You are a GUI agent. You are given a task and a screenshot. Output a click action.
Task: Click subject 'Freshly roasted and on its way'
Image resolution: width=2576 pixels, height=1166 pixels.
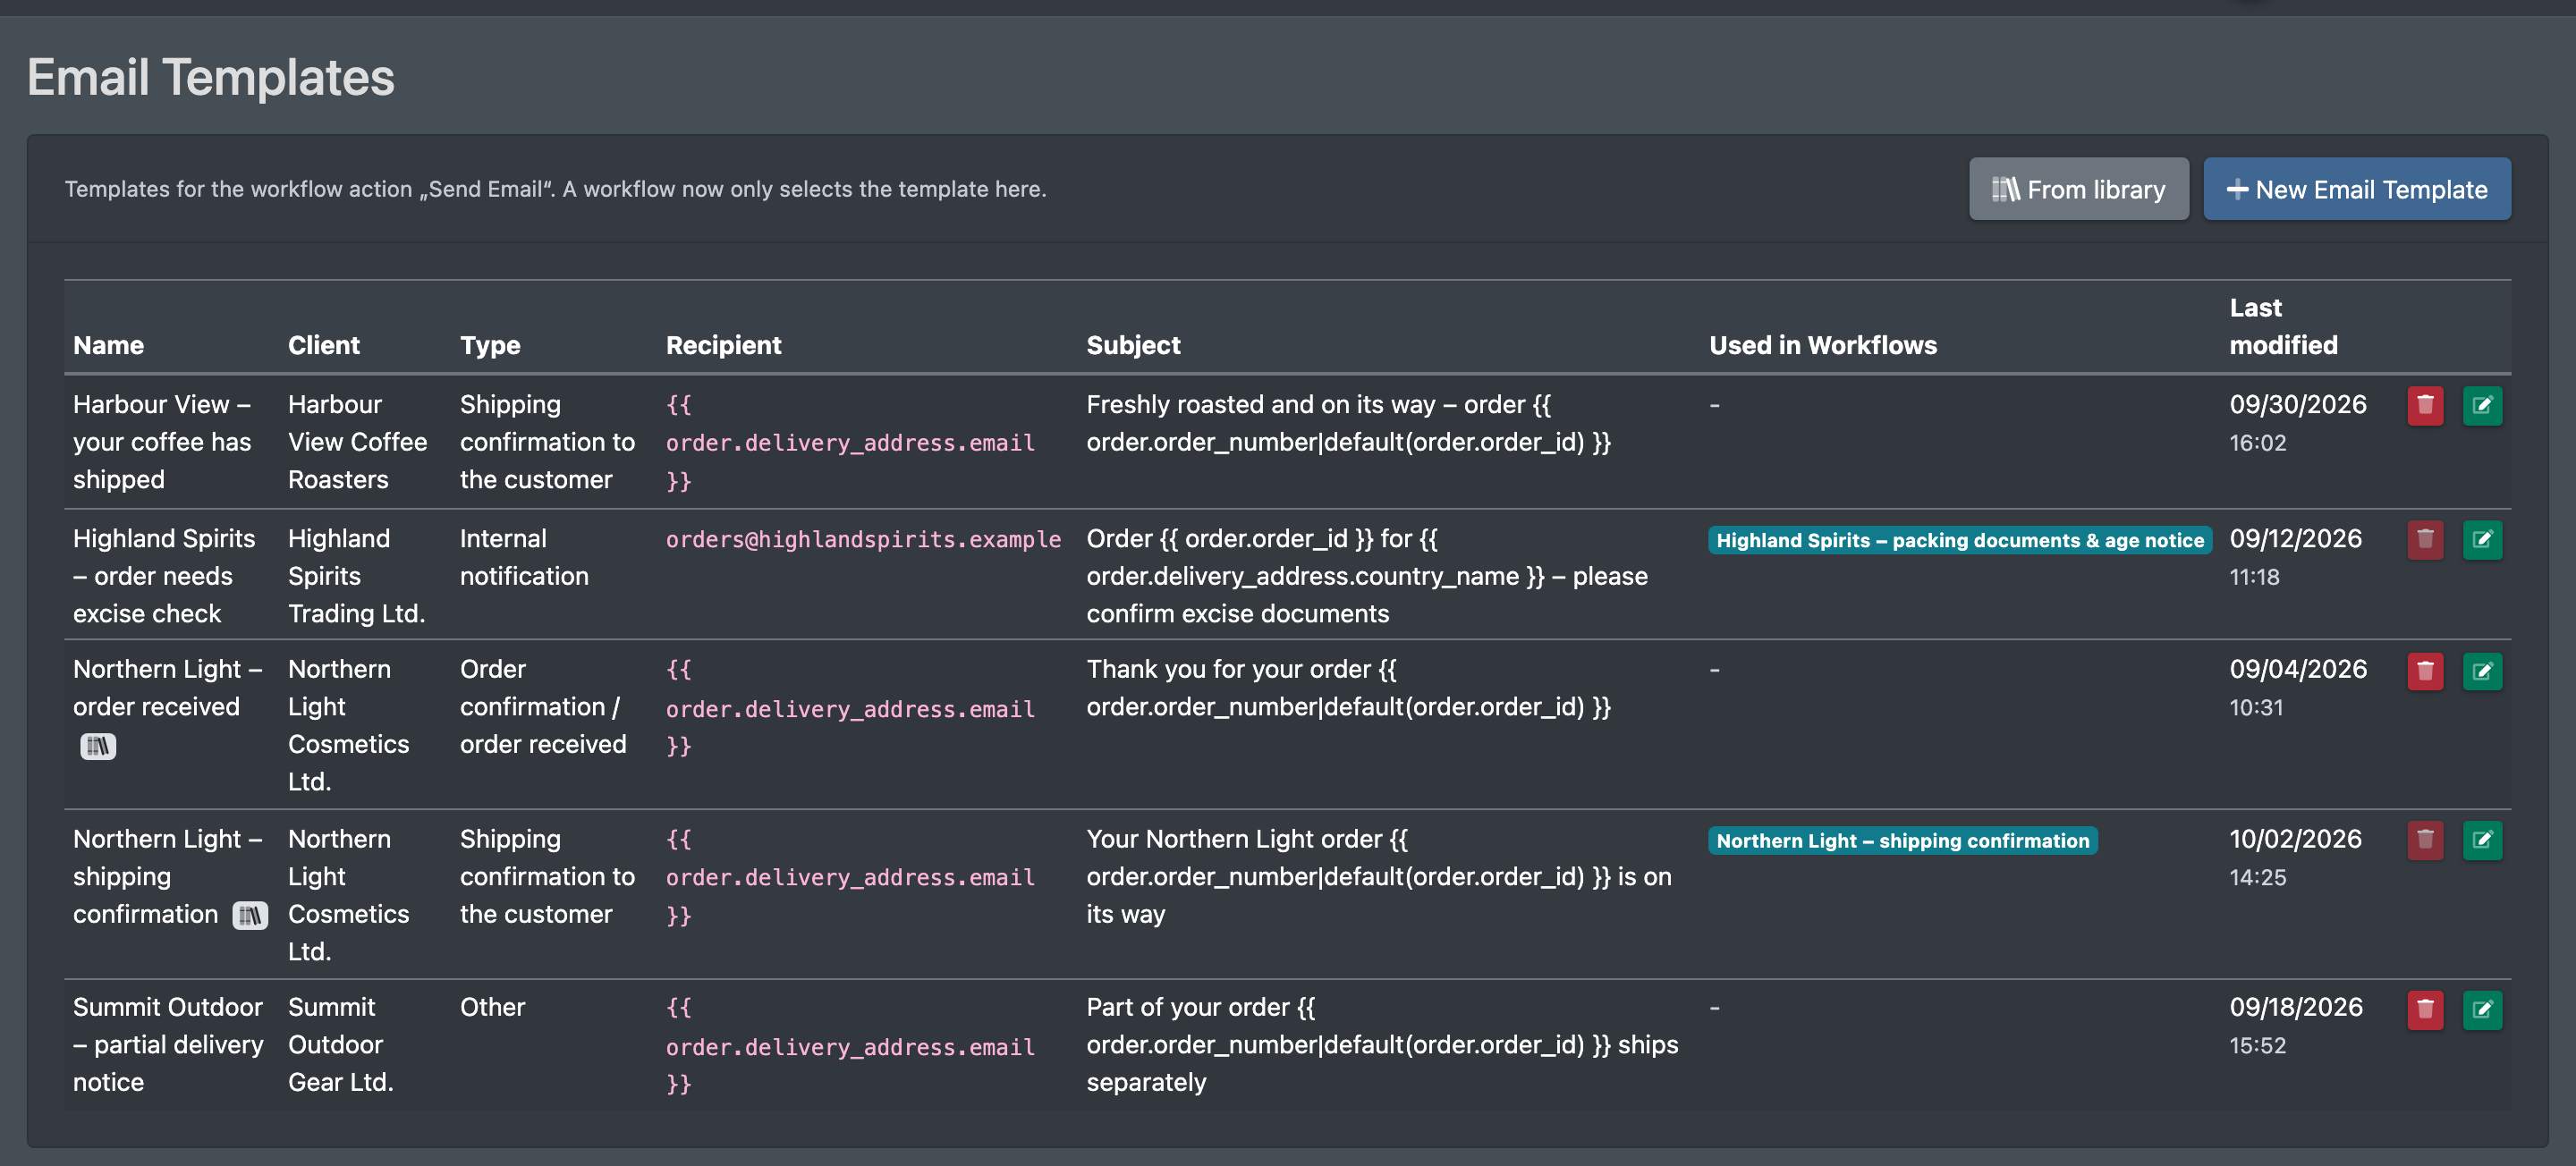[x=1349, y=423]
